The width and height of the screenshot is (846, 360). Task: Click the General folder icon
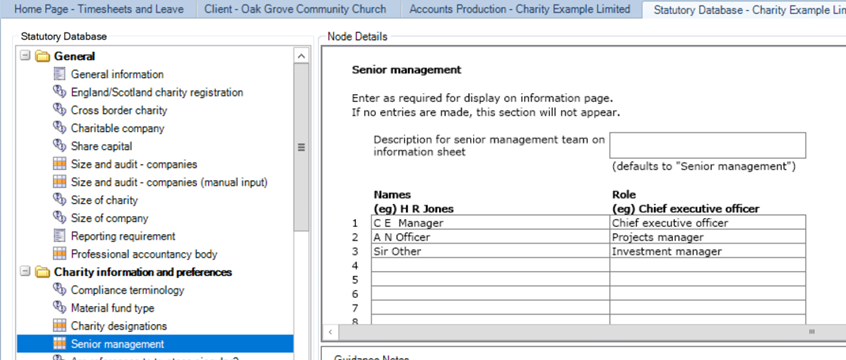click(42, 56)
